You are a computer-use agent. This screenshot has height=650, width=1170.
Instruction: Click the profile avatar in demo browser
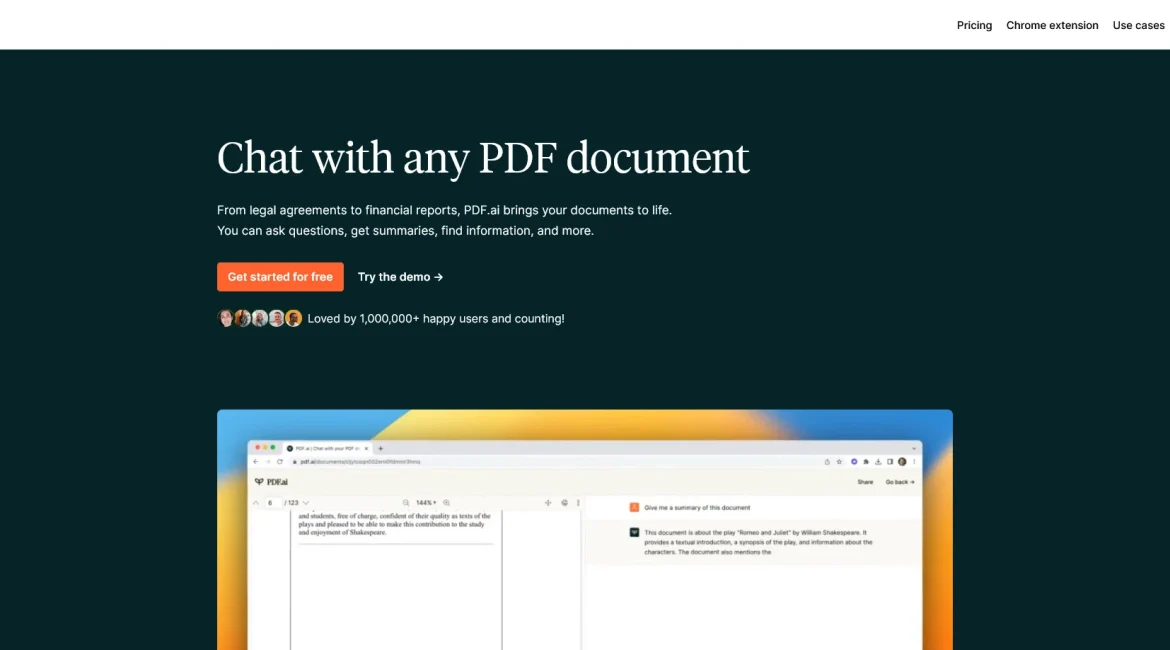(x=902, y=462)
